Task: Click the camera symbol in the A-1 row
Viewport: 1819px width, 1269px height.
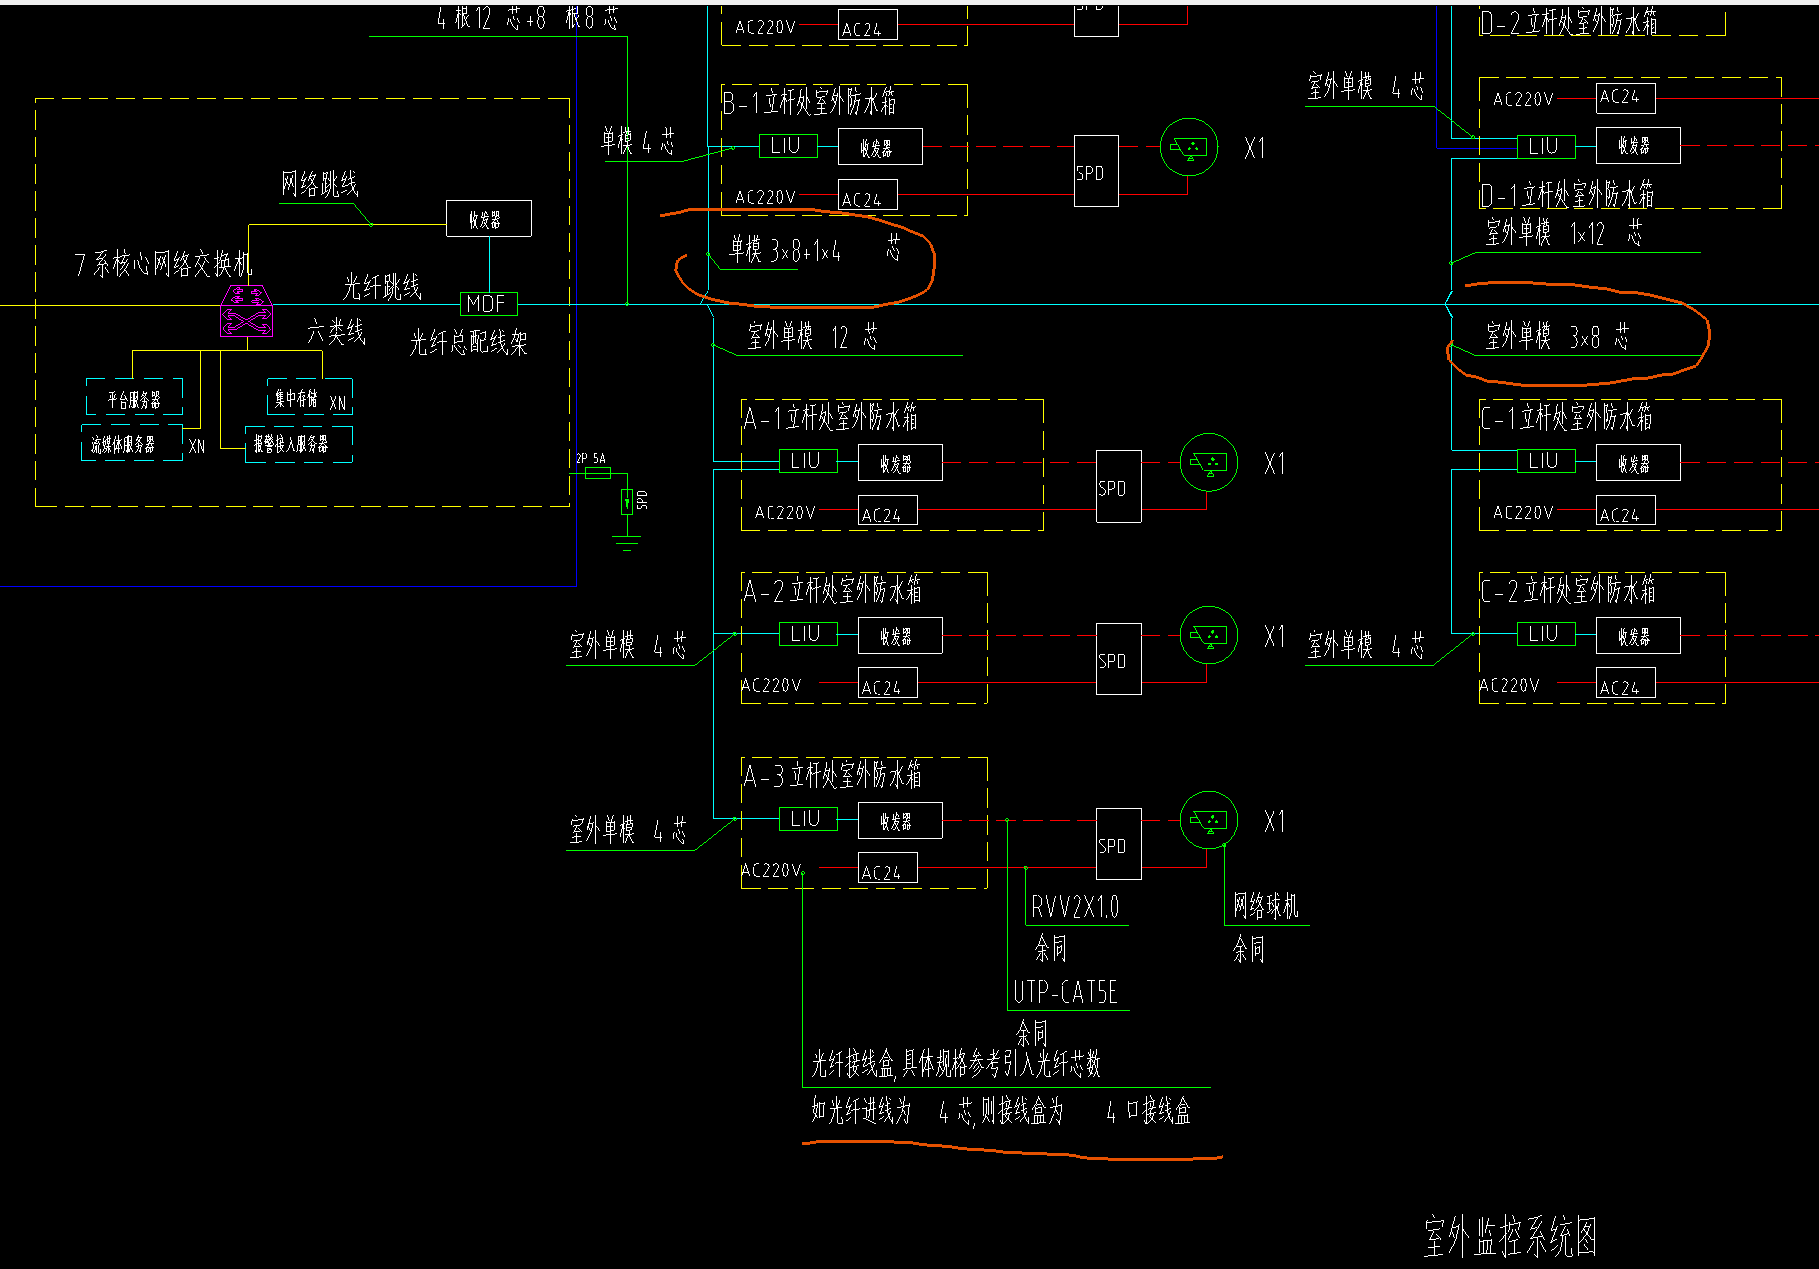Action: pos(1209,462)
